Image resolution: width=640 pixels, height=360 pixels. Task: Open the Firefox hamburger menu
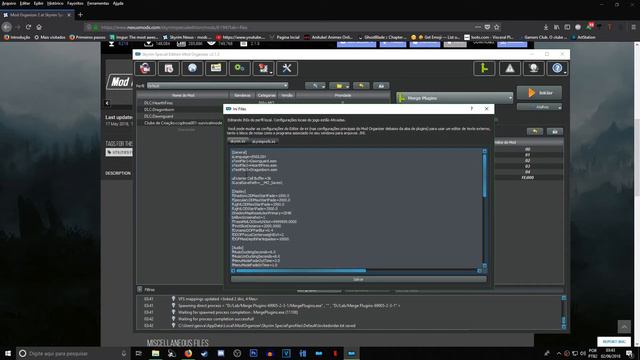click(x=633, y=27)
